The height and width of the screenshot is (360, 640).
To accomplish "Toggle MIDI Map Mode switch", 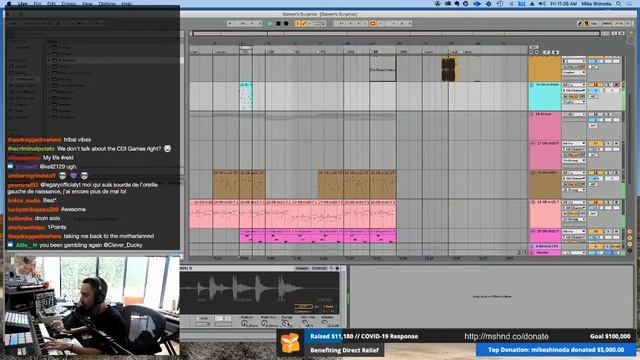I will tap(607, 24).
